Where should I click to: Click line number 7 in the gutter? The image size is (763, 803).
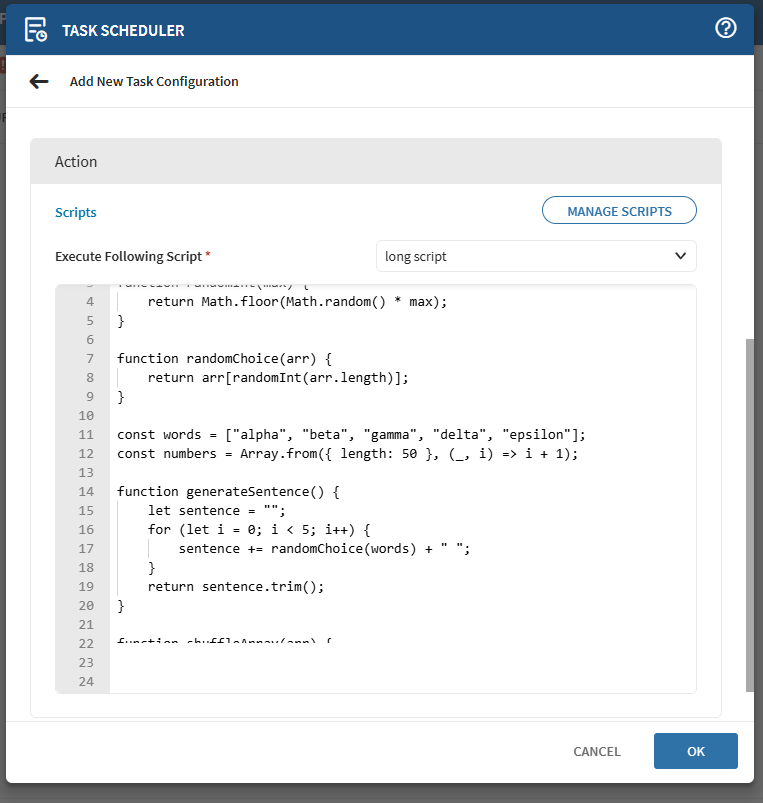pyautogui.click(x=90, y=358)
